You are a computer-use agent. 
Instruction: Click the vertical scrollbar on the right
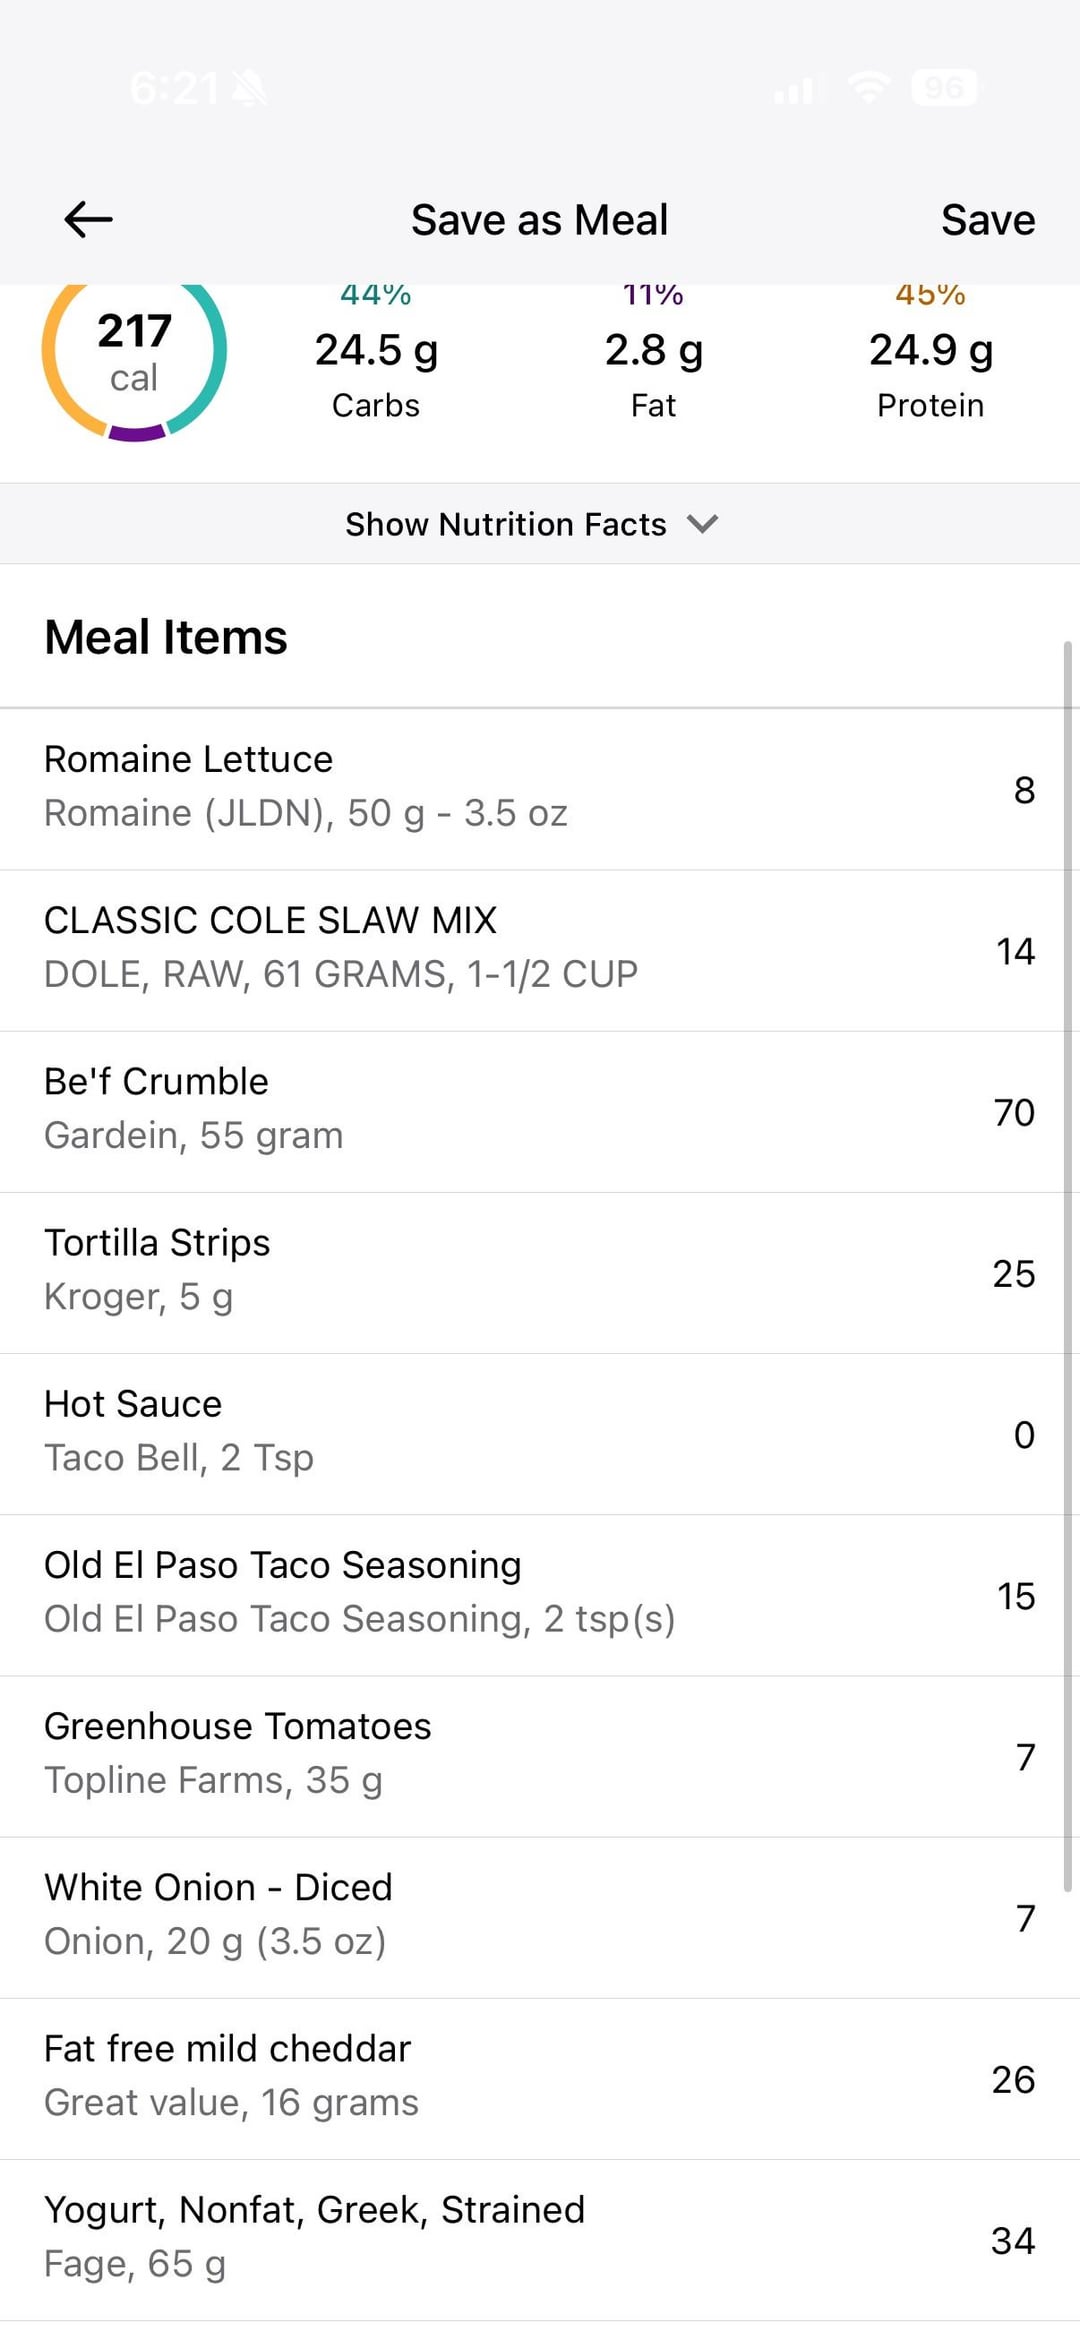1067,1265
